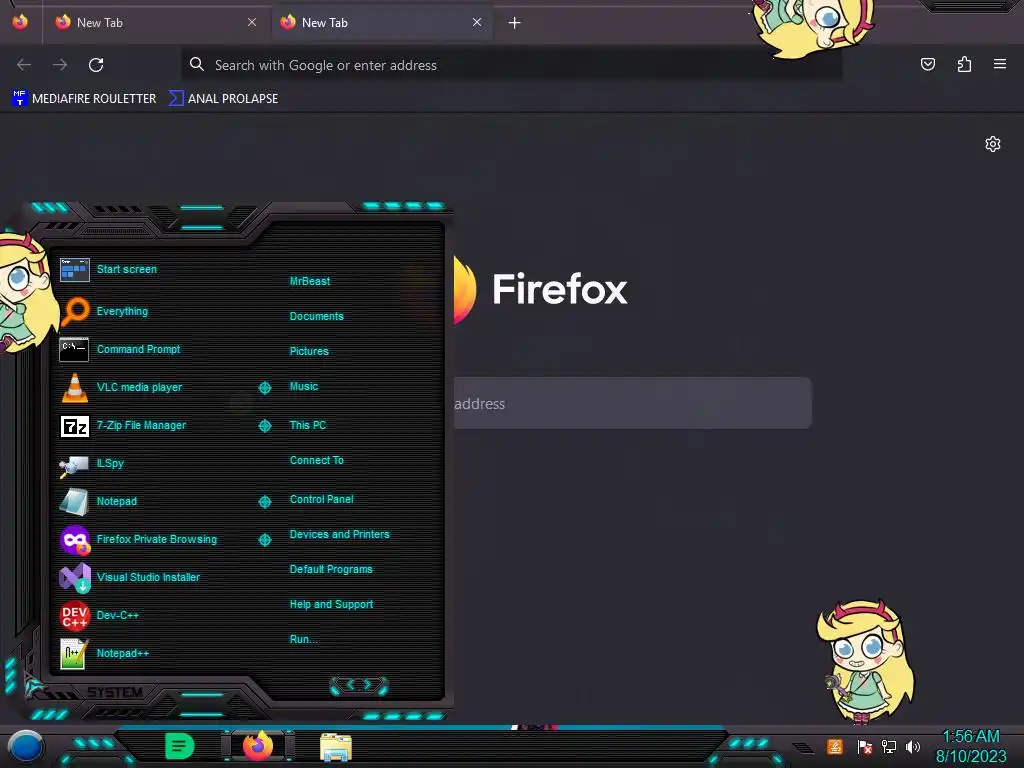Open the Pocket save icon
The width and height of the screenshot is (1024, 768).
pos(927,64)
